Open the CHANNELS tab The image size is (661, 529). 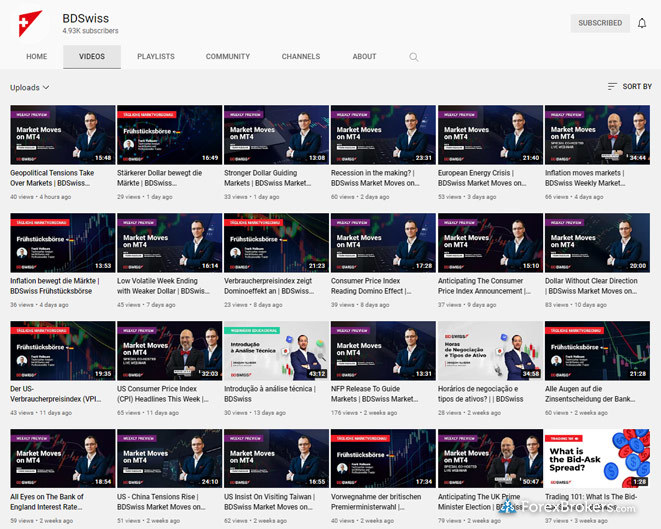point(301,56)
